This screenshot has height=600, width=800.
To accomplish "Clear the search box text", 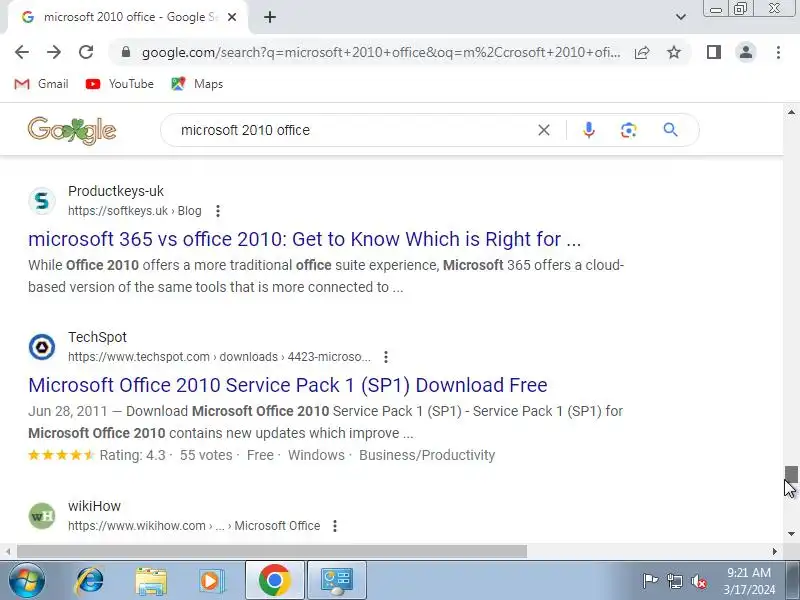I will pos(544,130).
